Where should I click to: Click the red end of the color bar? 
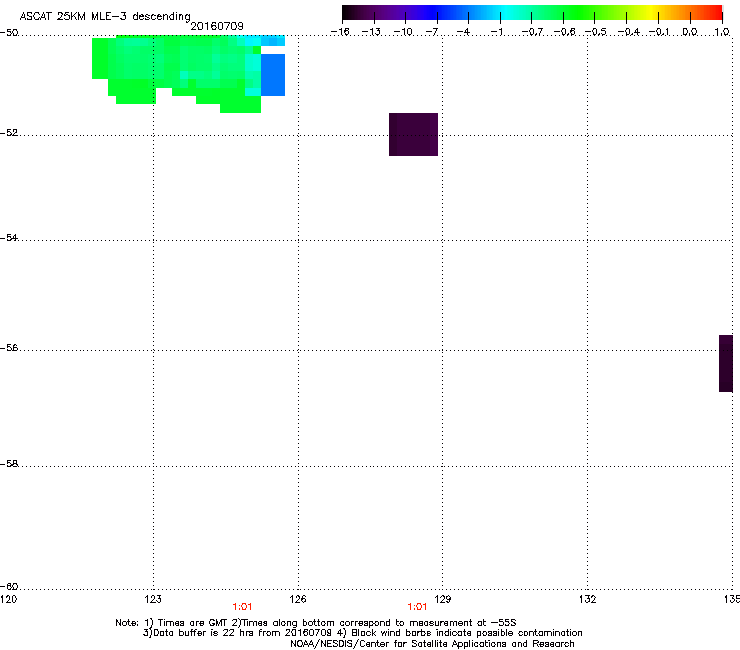point(713,12)
